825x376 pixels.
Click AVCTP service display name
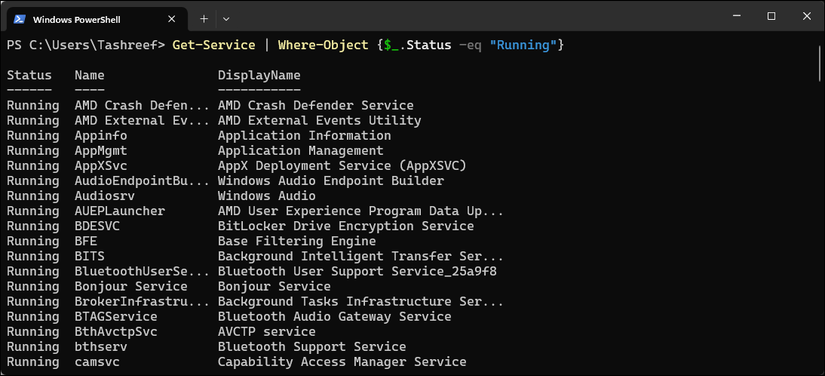coord(267,332)
